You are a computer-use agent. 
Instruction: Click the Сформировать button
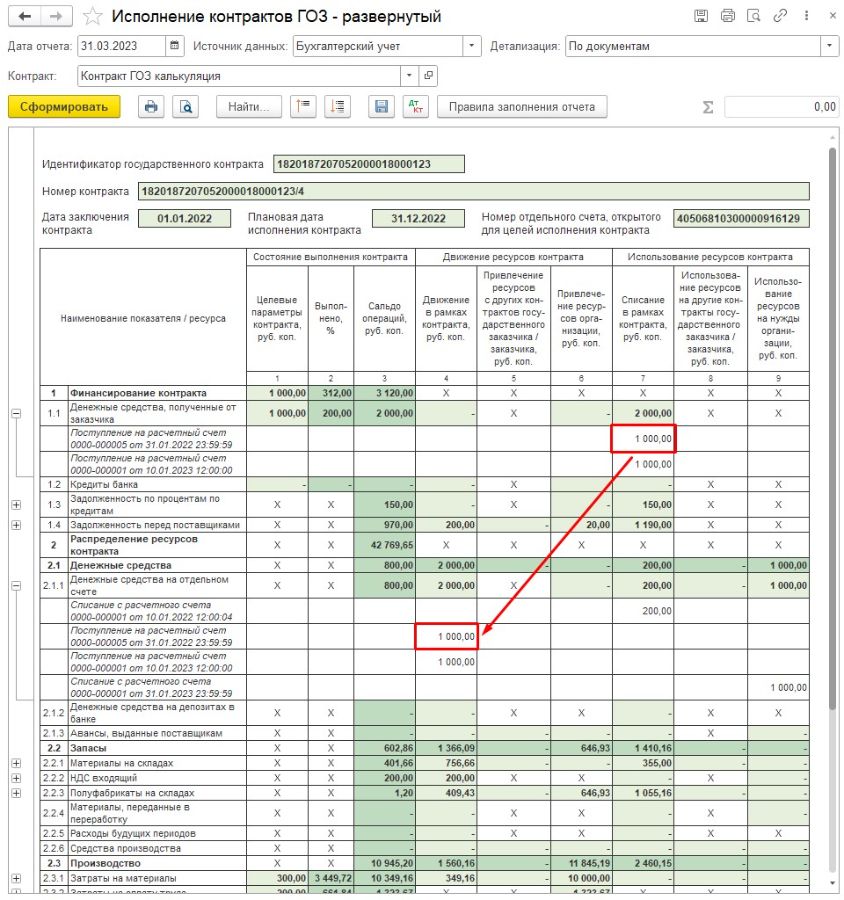click(x=64, y=107)
